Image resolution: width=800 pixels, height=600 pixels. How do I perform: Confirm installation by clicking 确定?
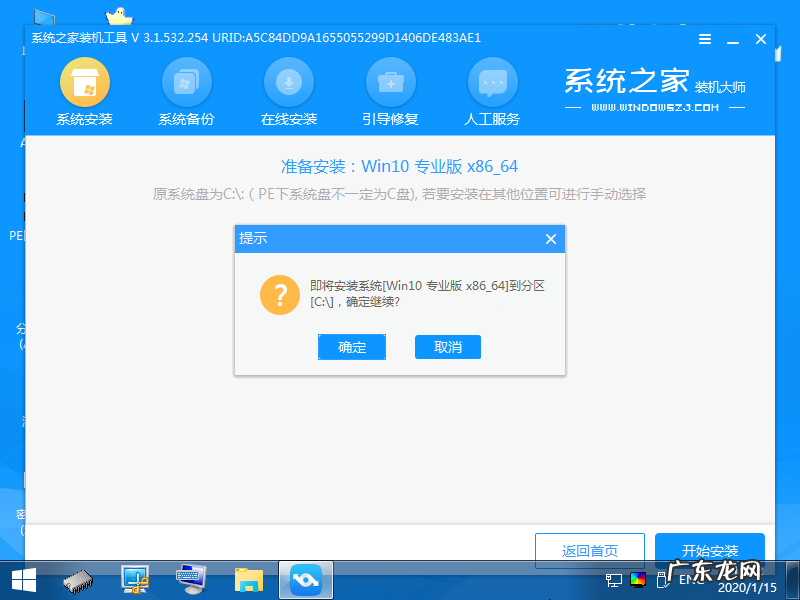tap(352, 347)
